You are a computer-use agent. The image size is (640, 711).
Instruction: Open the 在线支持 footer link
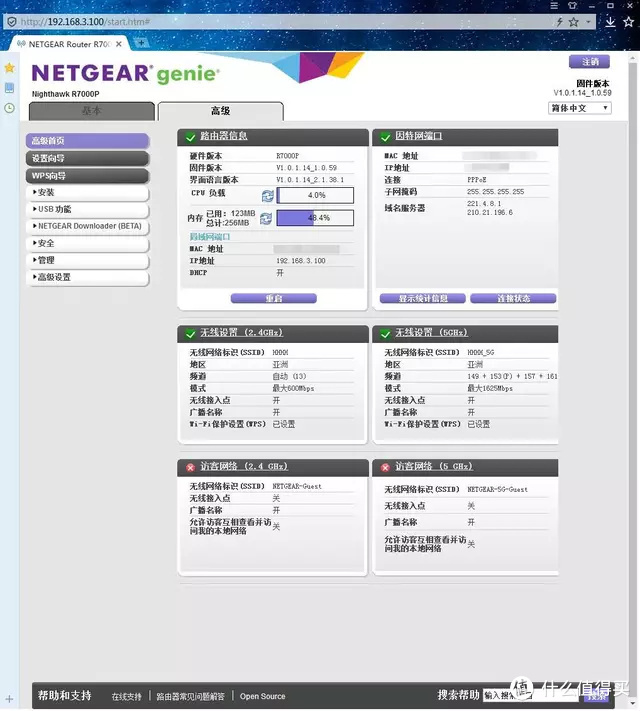tap(127, 696)
